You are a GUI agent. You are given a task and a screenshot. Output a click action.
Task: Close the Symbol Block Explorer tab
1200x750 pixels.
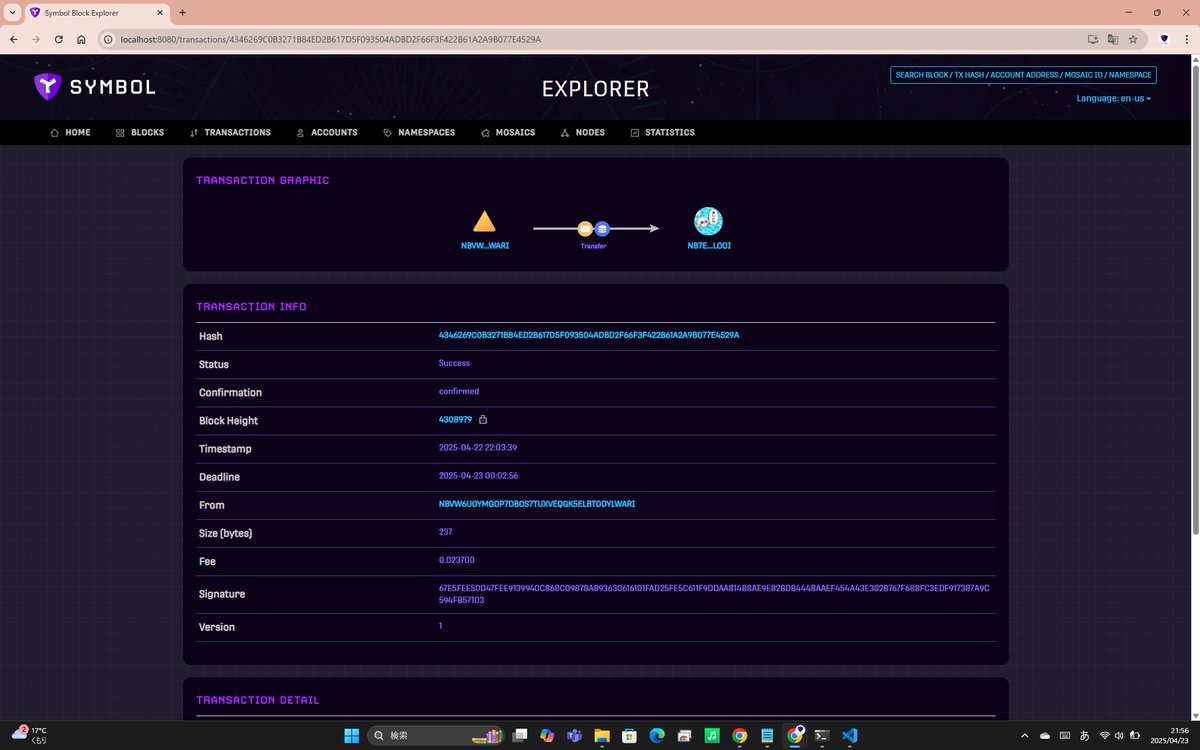[x=160, y=12]
